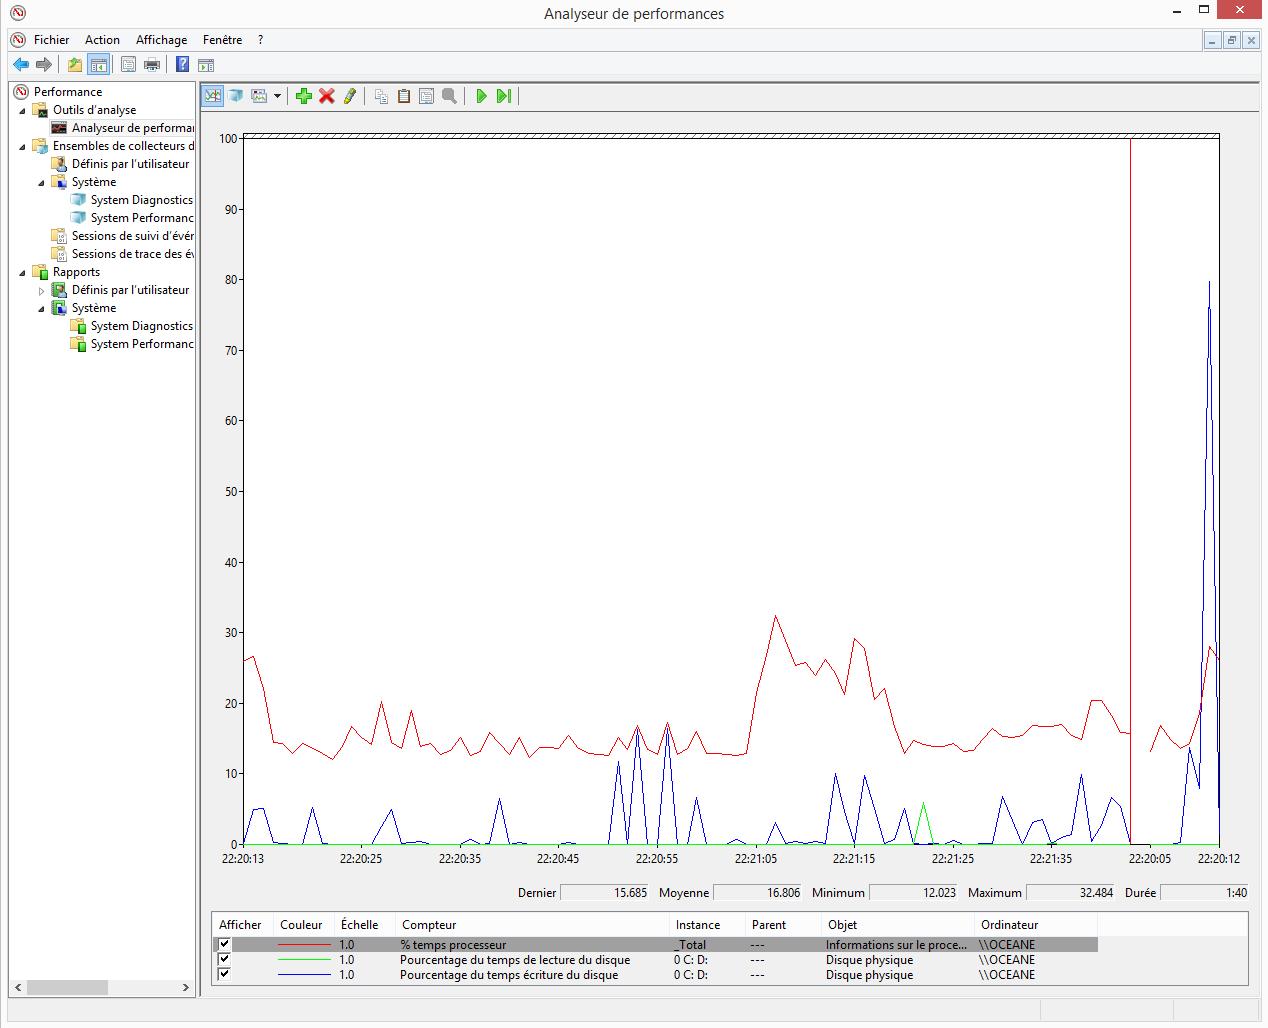This screenshot has height=1028, width=1268.
Task: Click the Paste counter list clipboard icon
Action: [x=404, y=96]
